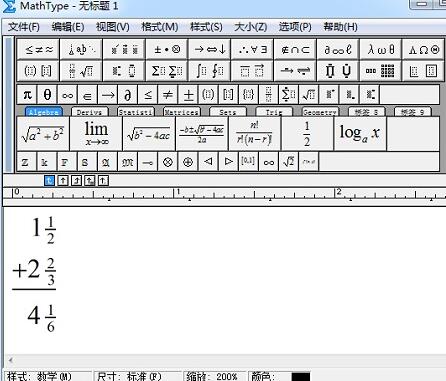Click the black color swatch in status bar

pyautogui.click(x=300, y=377)
